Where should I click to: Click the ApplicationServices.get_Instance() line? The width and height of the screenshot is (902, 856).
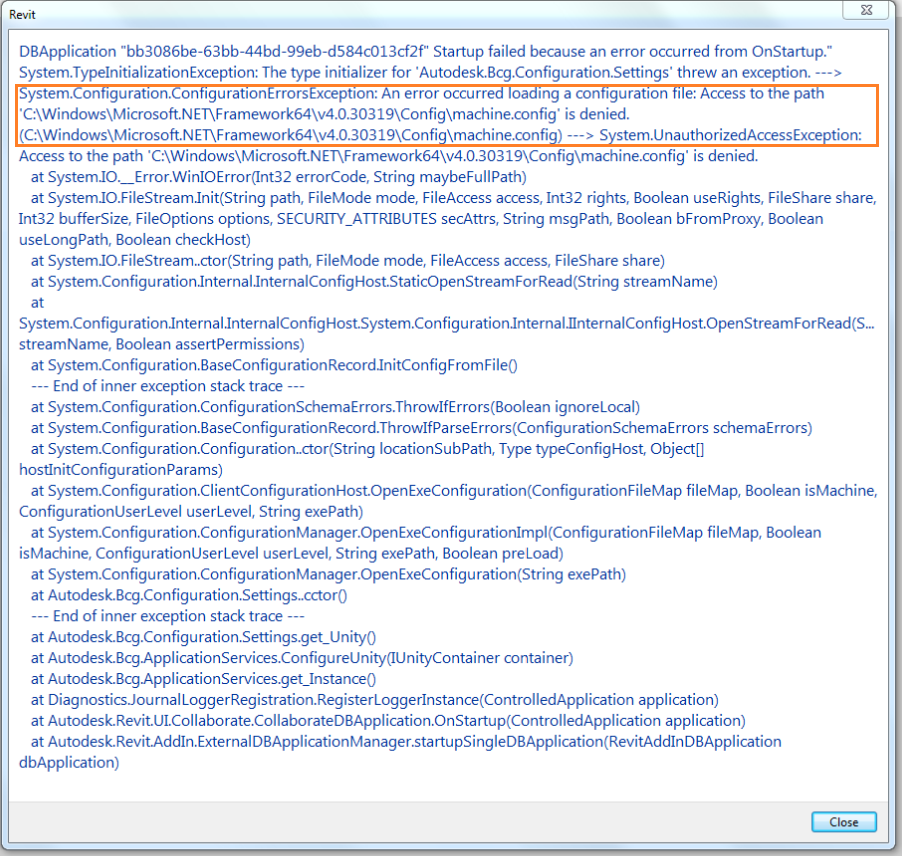[x=203, y=679]
